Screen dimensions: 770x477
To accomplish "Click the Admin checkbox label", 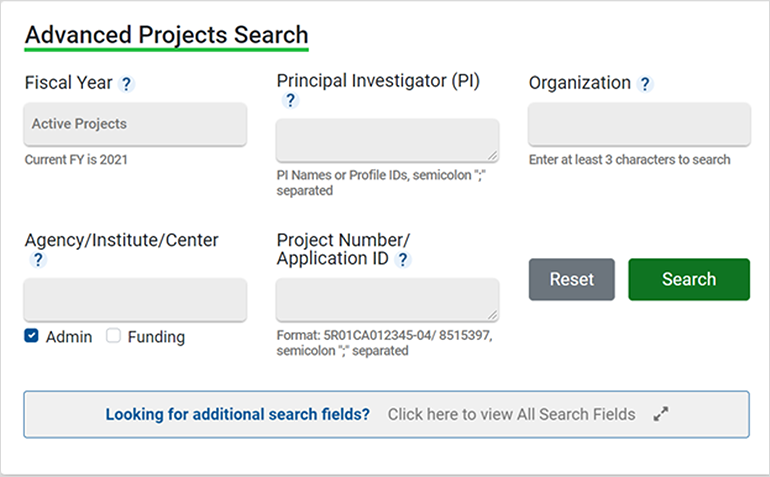I will (69, 337).
